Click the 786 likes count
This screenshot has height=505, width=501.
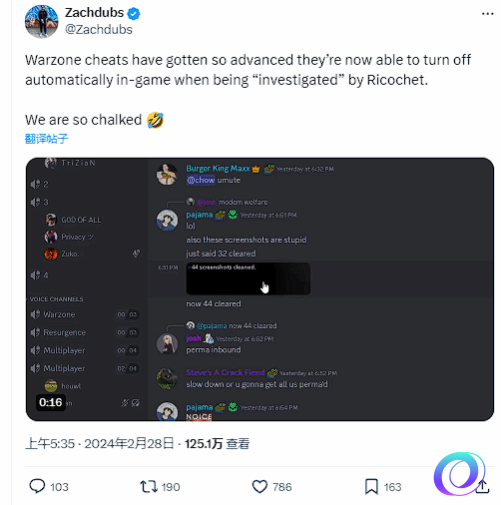tap(282, 487)
